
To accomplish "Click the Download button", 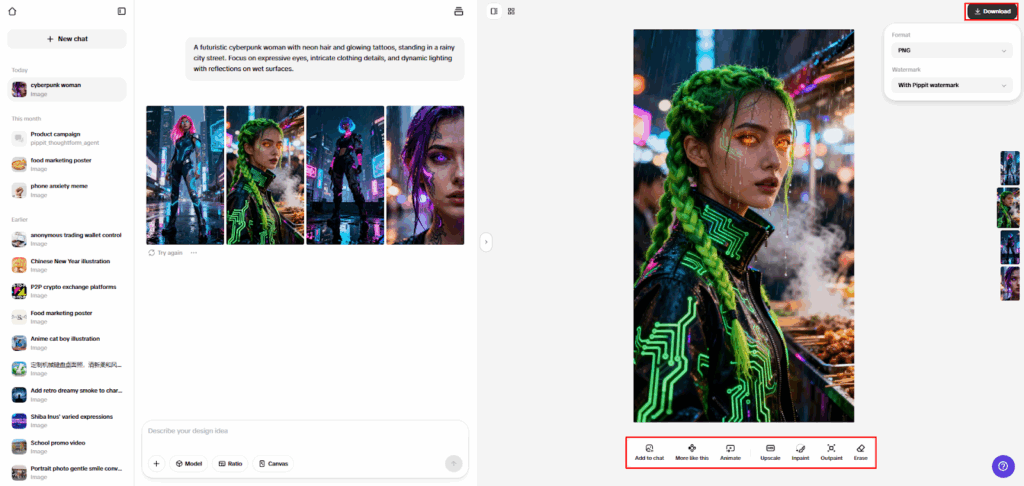I will coord(992,11).
